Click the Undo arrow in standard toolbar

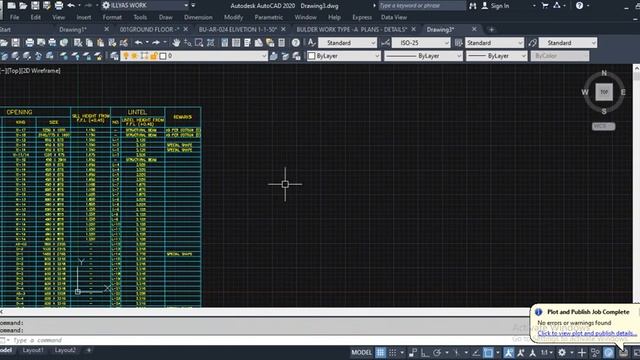(x=139, y=42)
